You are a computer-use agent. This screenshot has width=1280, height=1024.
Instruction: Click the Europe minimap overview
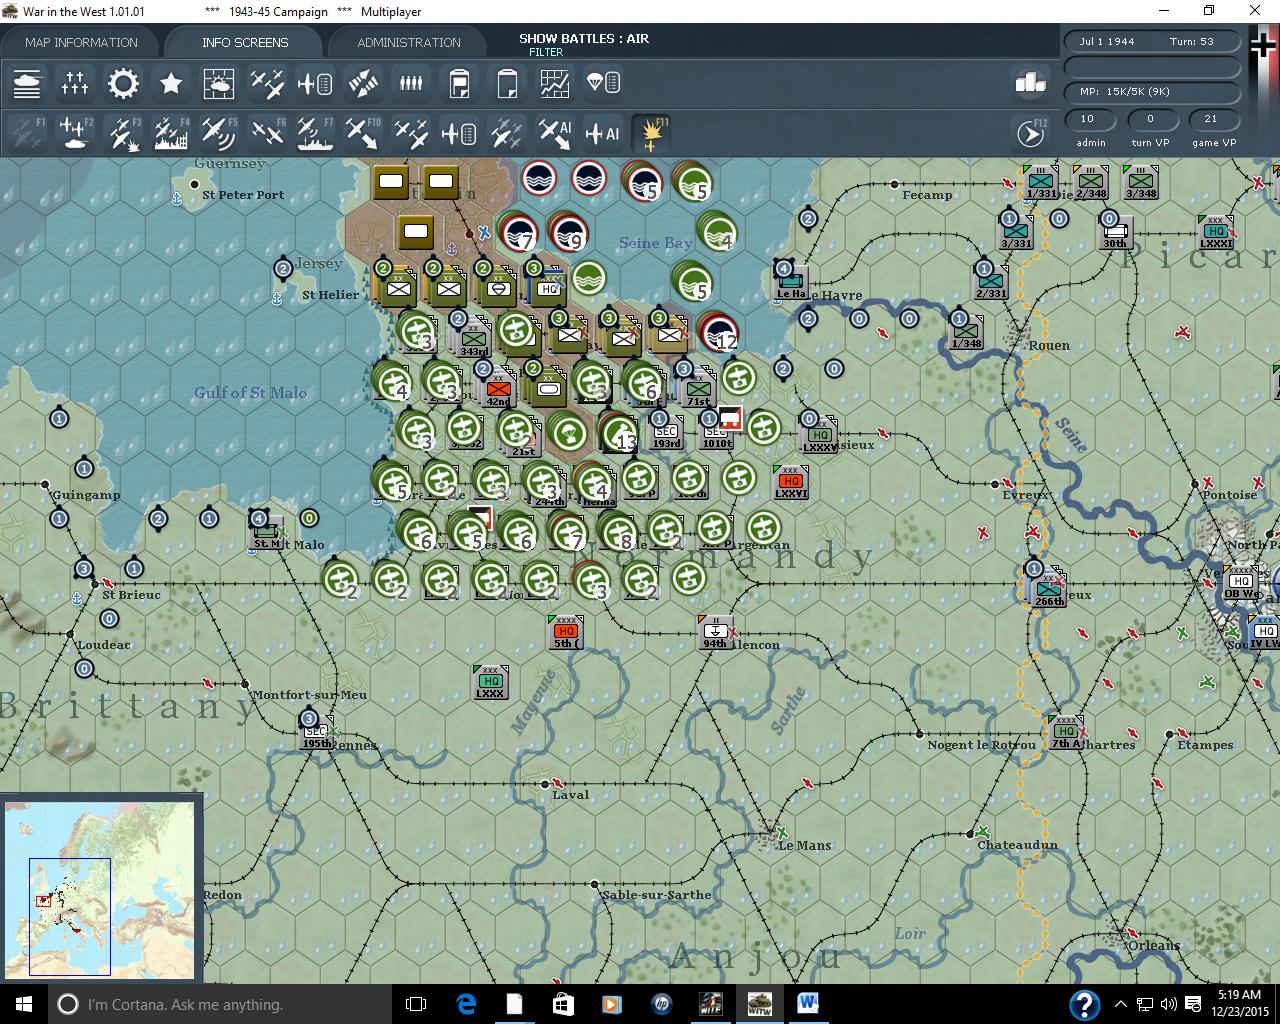100,889
